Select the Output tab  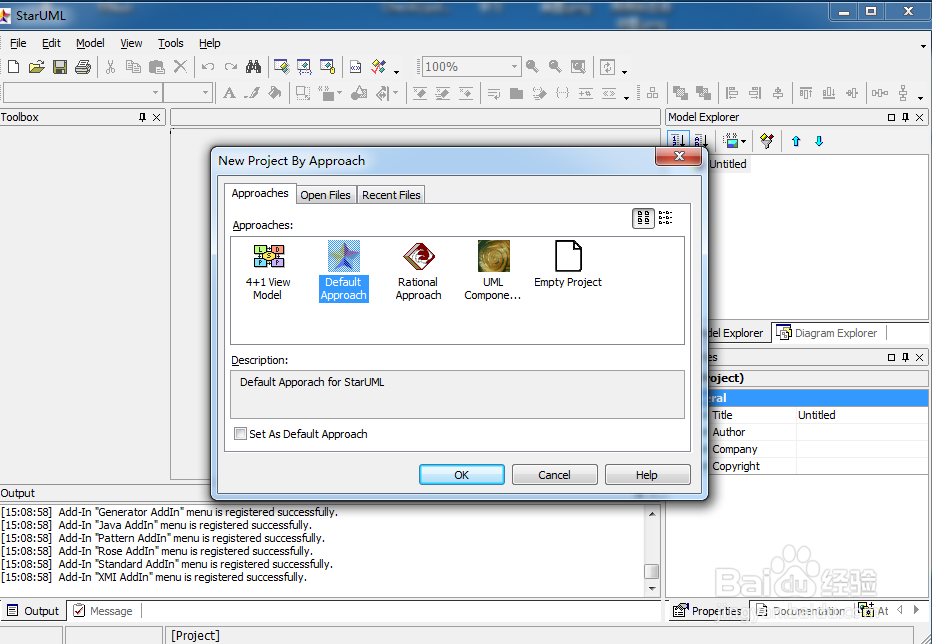(33, 611)
